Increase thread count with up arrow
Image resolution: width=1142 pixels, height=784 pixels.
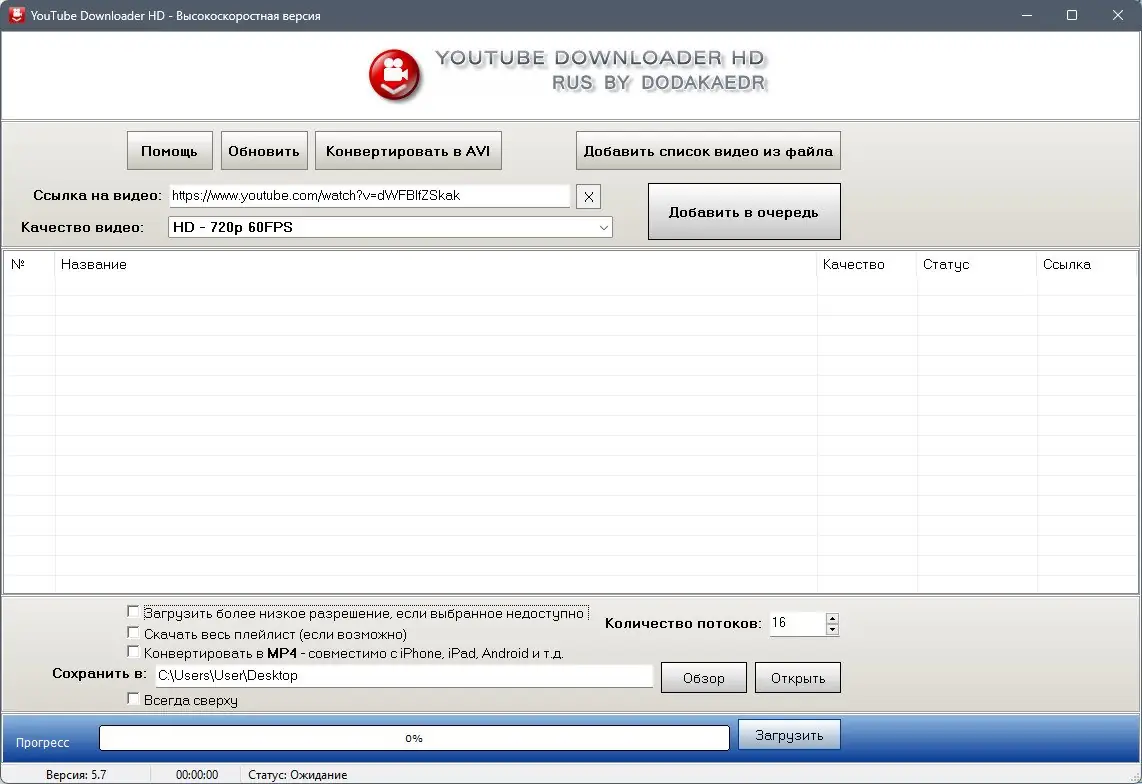(x=832, y=619)
